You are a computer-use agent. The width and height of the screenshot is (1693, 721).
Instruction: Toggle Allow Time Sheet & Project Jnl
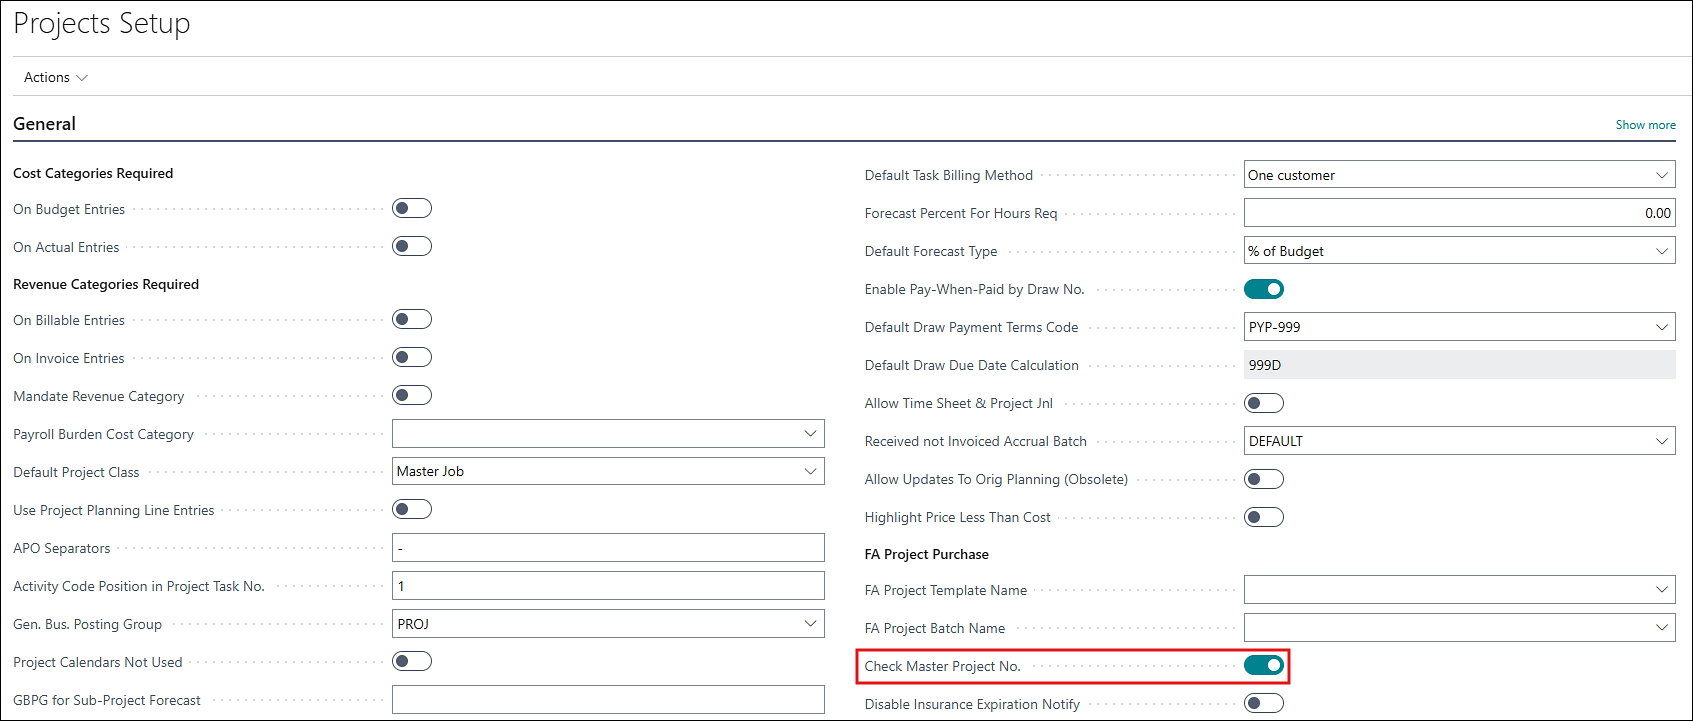coord(1264,403)
